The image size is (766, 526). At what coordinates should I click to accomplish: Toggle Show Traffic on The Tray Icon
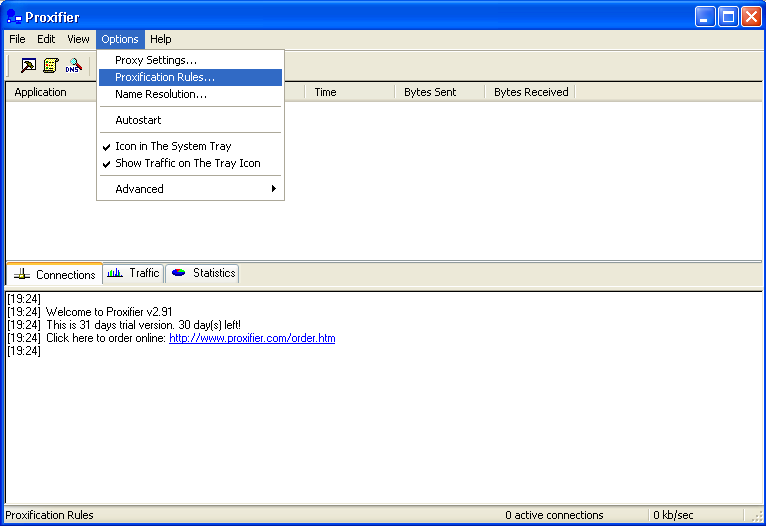[190, 163]
